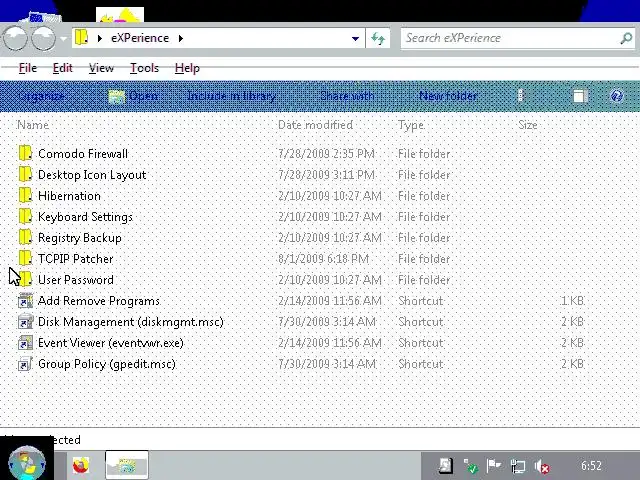Select the User Password folder icon

point(25,279)
